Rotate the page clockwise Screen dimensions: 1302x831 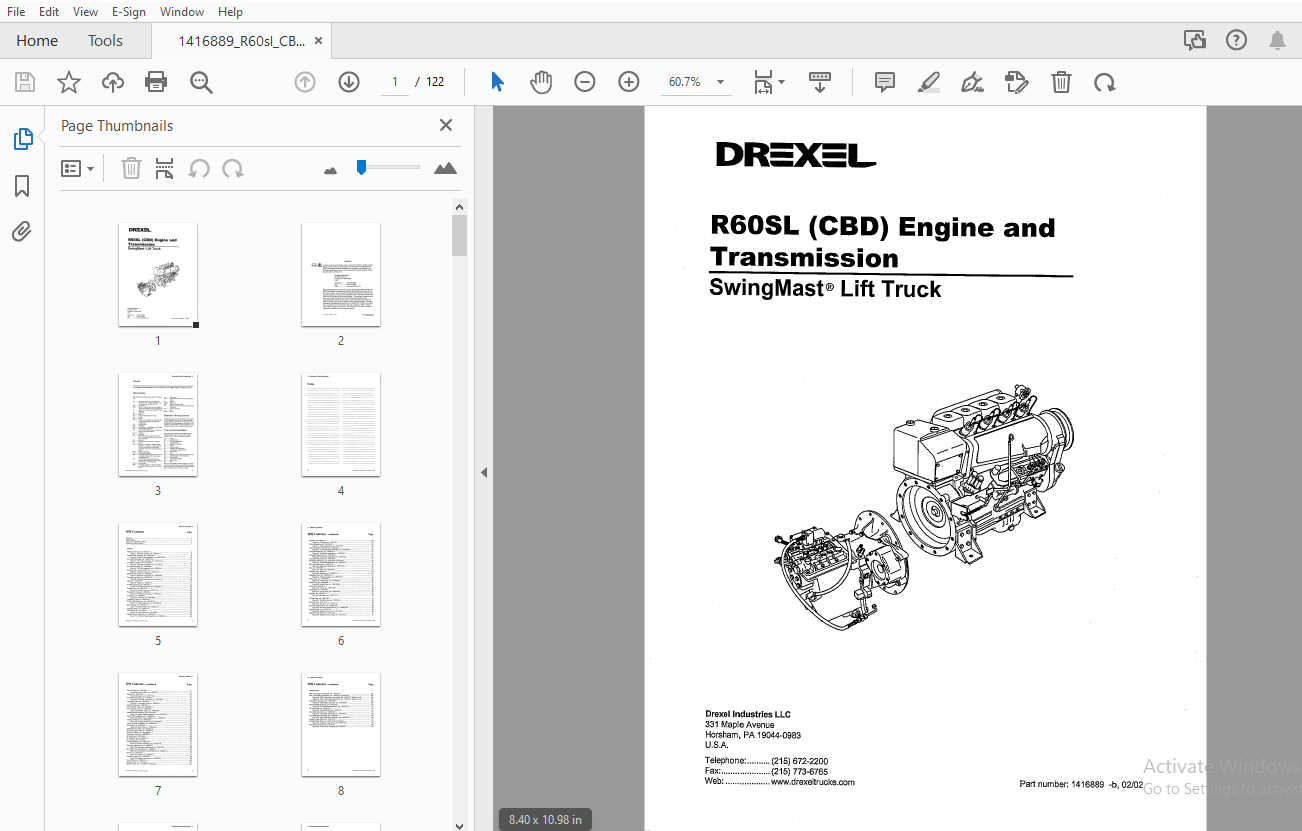(x=1105, y=82)
